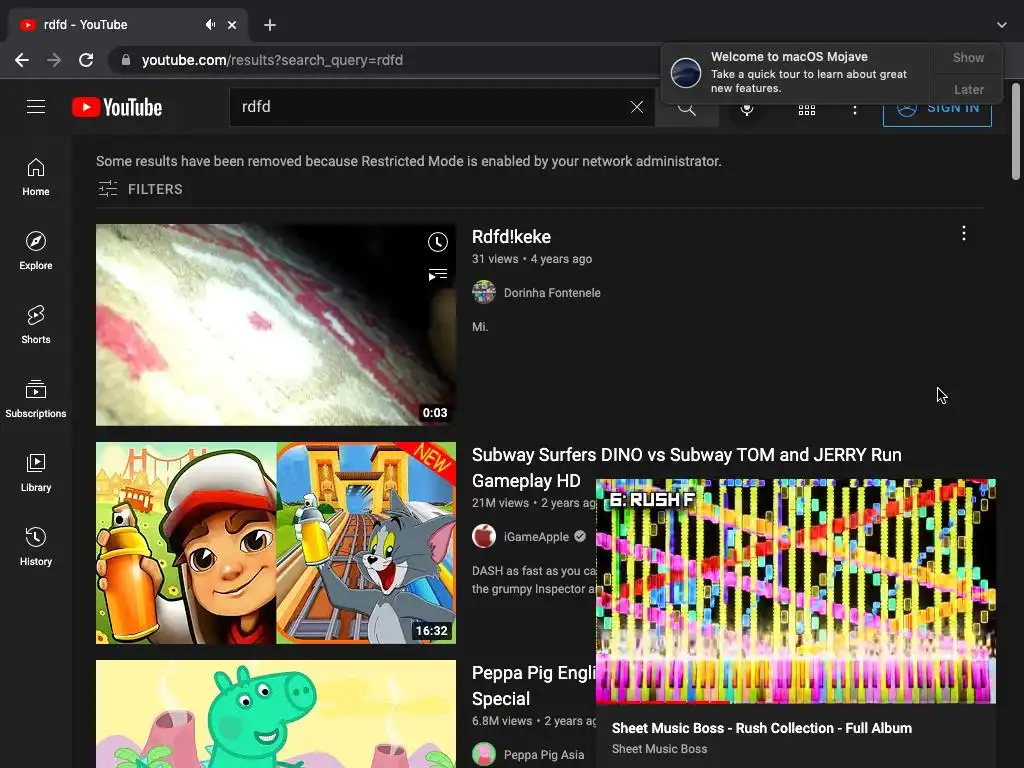Close the rdfd - YouTube tab

coord(232,25)
